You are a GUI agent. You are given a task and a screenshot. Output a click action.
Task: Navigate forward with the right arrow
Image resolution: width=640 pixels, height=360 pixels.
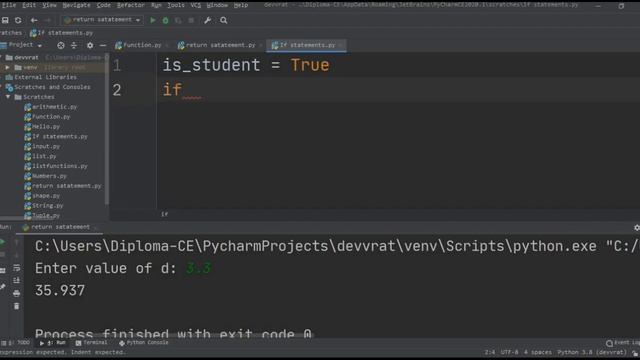(47, 20)
